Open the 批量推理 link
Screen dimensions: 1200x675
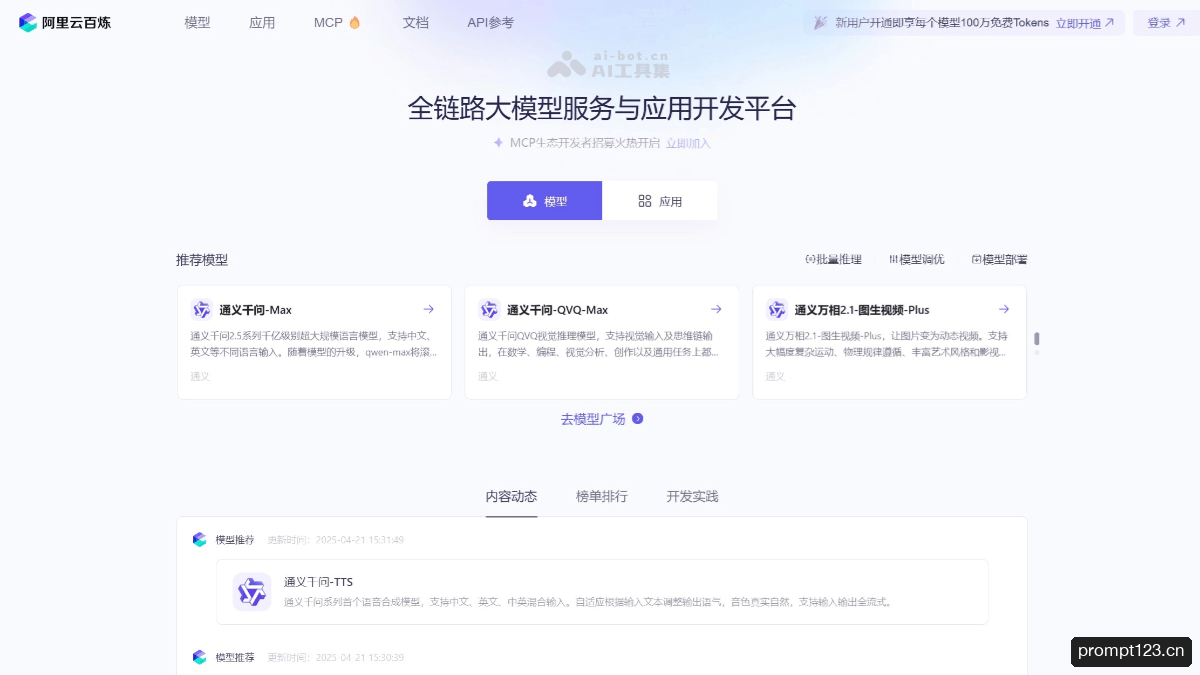833,260
